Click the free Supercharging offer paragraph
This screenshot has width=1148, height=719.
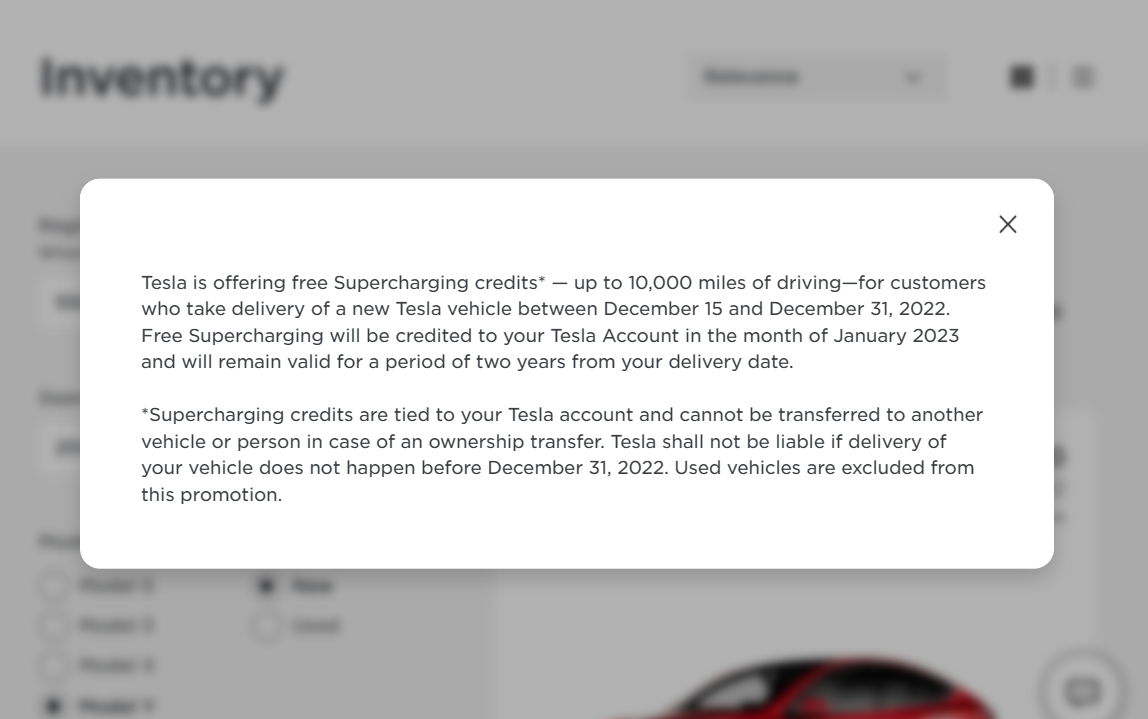[563, 322]
